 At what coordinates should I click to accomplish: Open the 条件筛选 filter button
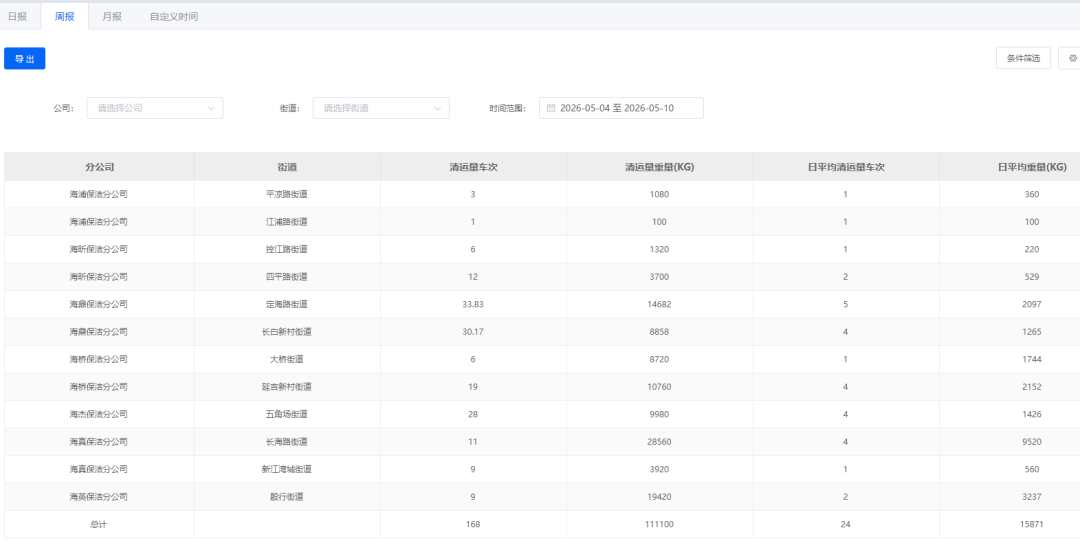pos(1023,59)
